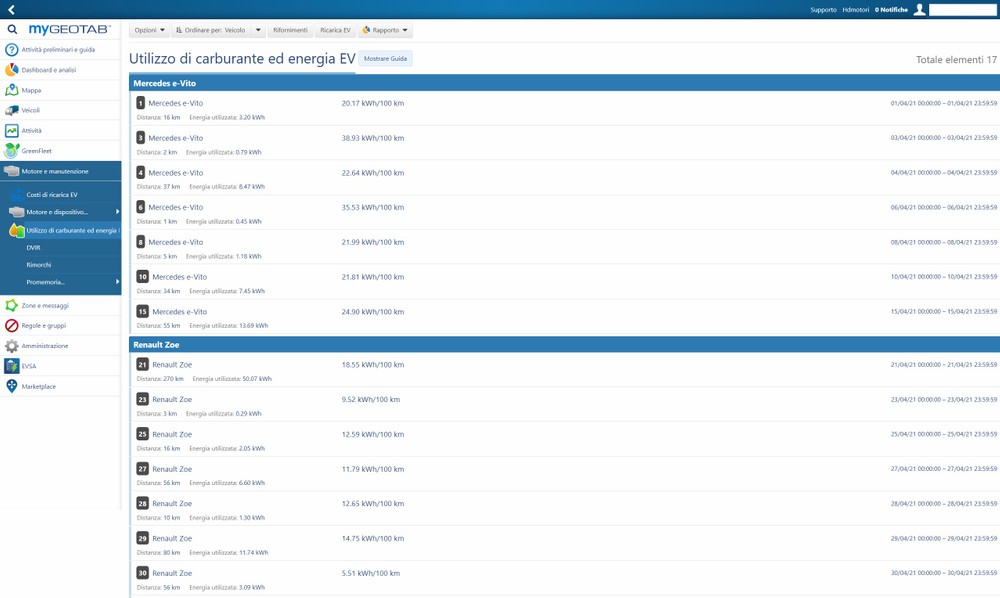The height and width of the screenshot is (598, 1000).
Task: Click day badge 30 for Renault Zoe
Action: [x=143, y=573]
